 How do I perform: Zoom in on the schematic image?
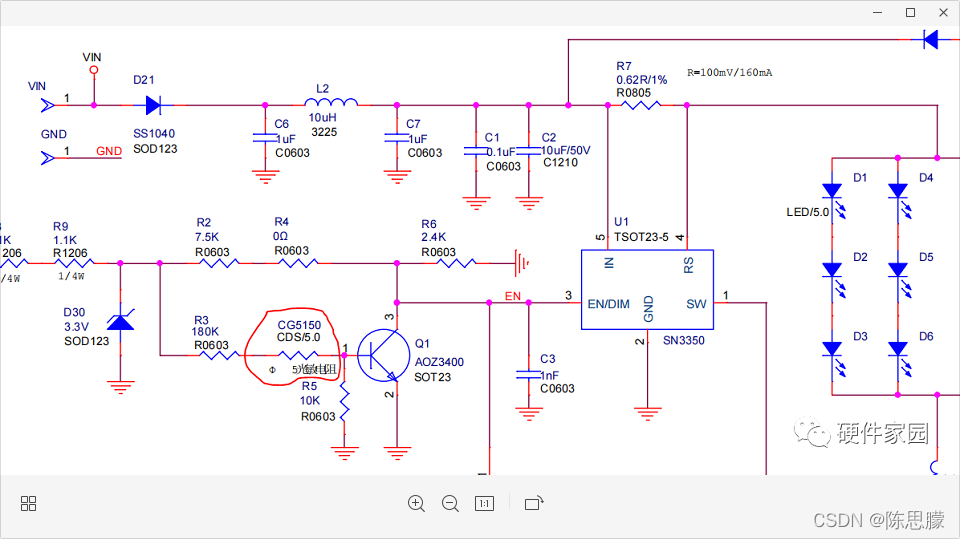416,503
